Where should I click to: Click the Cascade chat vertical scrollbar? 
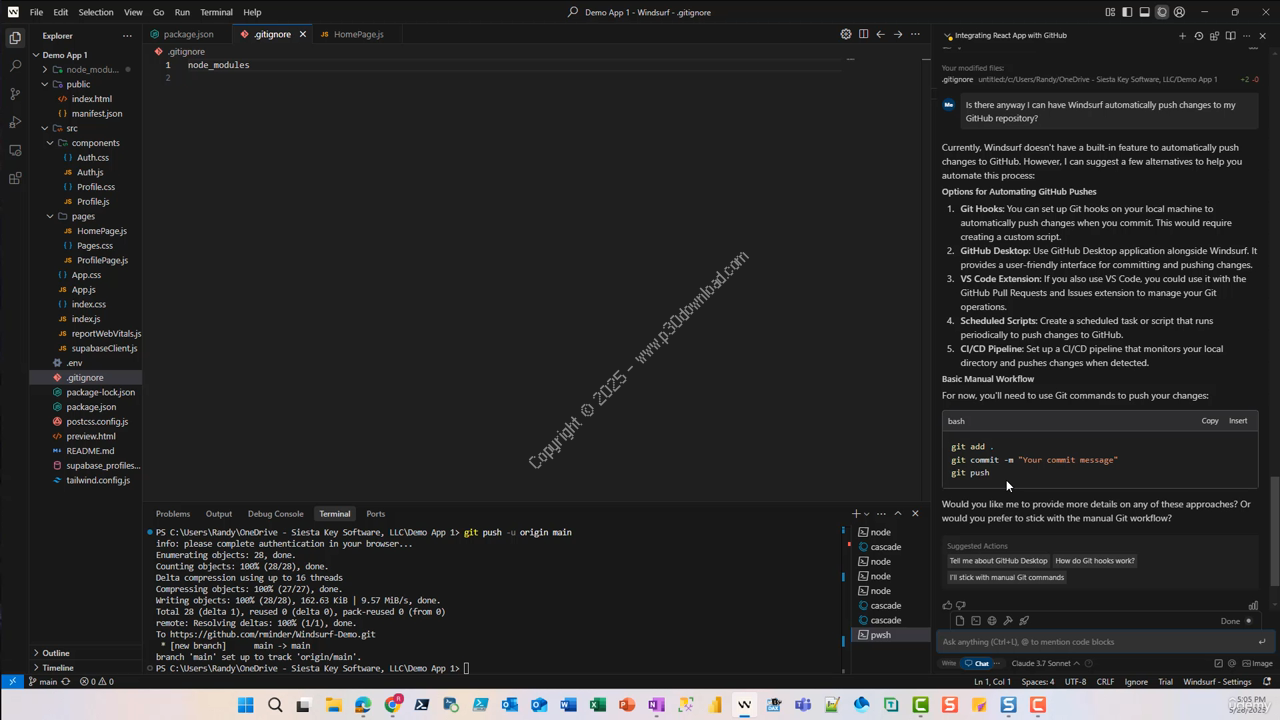coord(1273,530)
